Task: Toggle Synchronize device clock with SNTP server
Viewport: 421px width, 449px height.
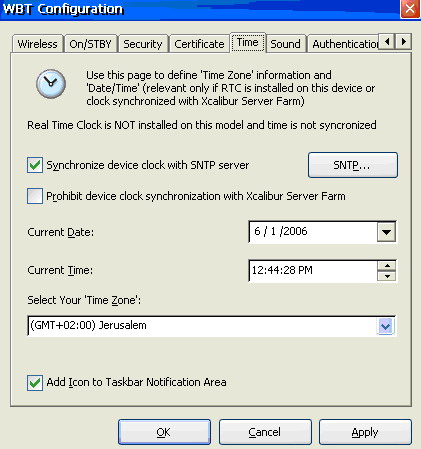Action: pyautogui.click(x=35, y=165)
